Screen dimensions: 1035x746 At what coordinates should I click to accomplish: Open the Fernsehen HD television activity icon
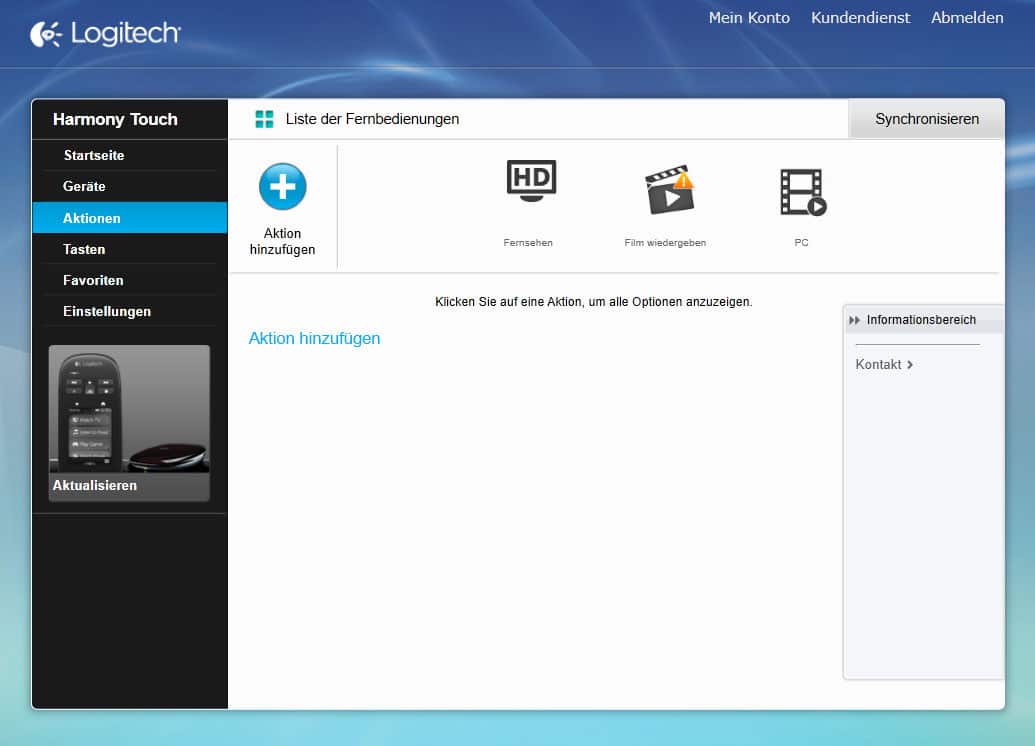(x=531, y=181)
